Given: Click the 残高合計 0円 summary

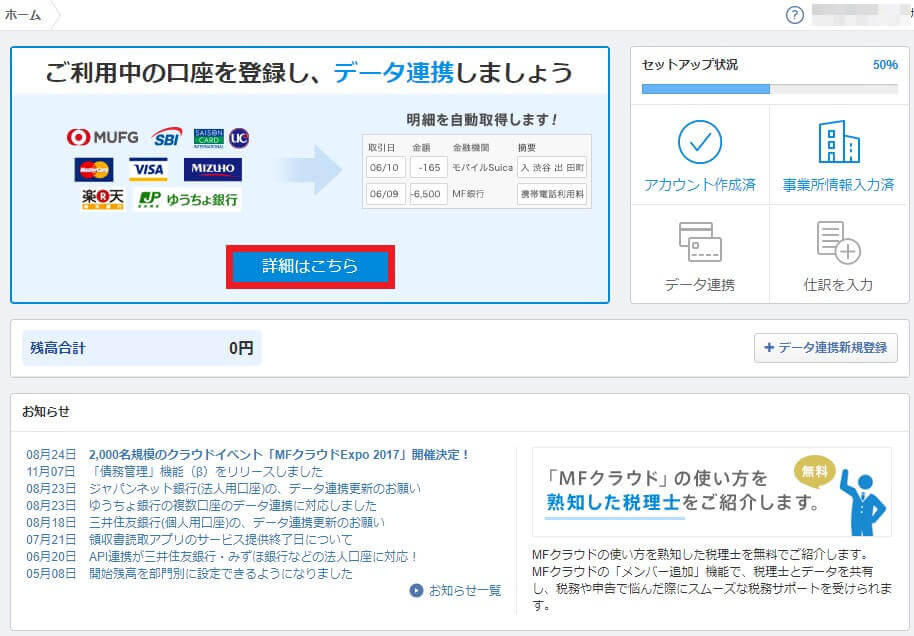Looking at the screenshot, I should click(x=142, y=348).
